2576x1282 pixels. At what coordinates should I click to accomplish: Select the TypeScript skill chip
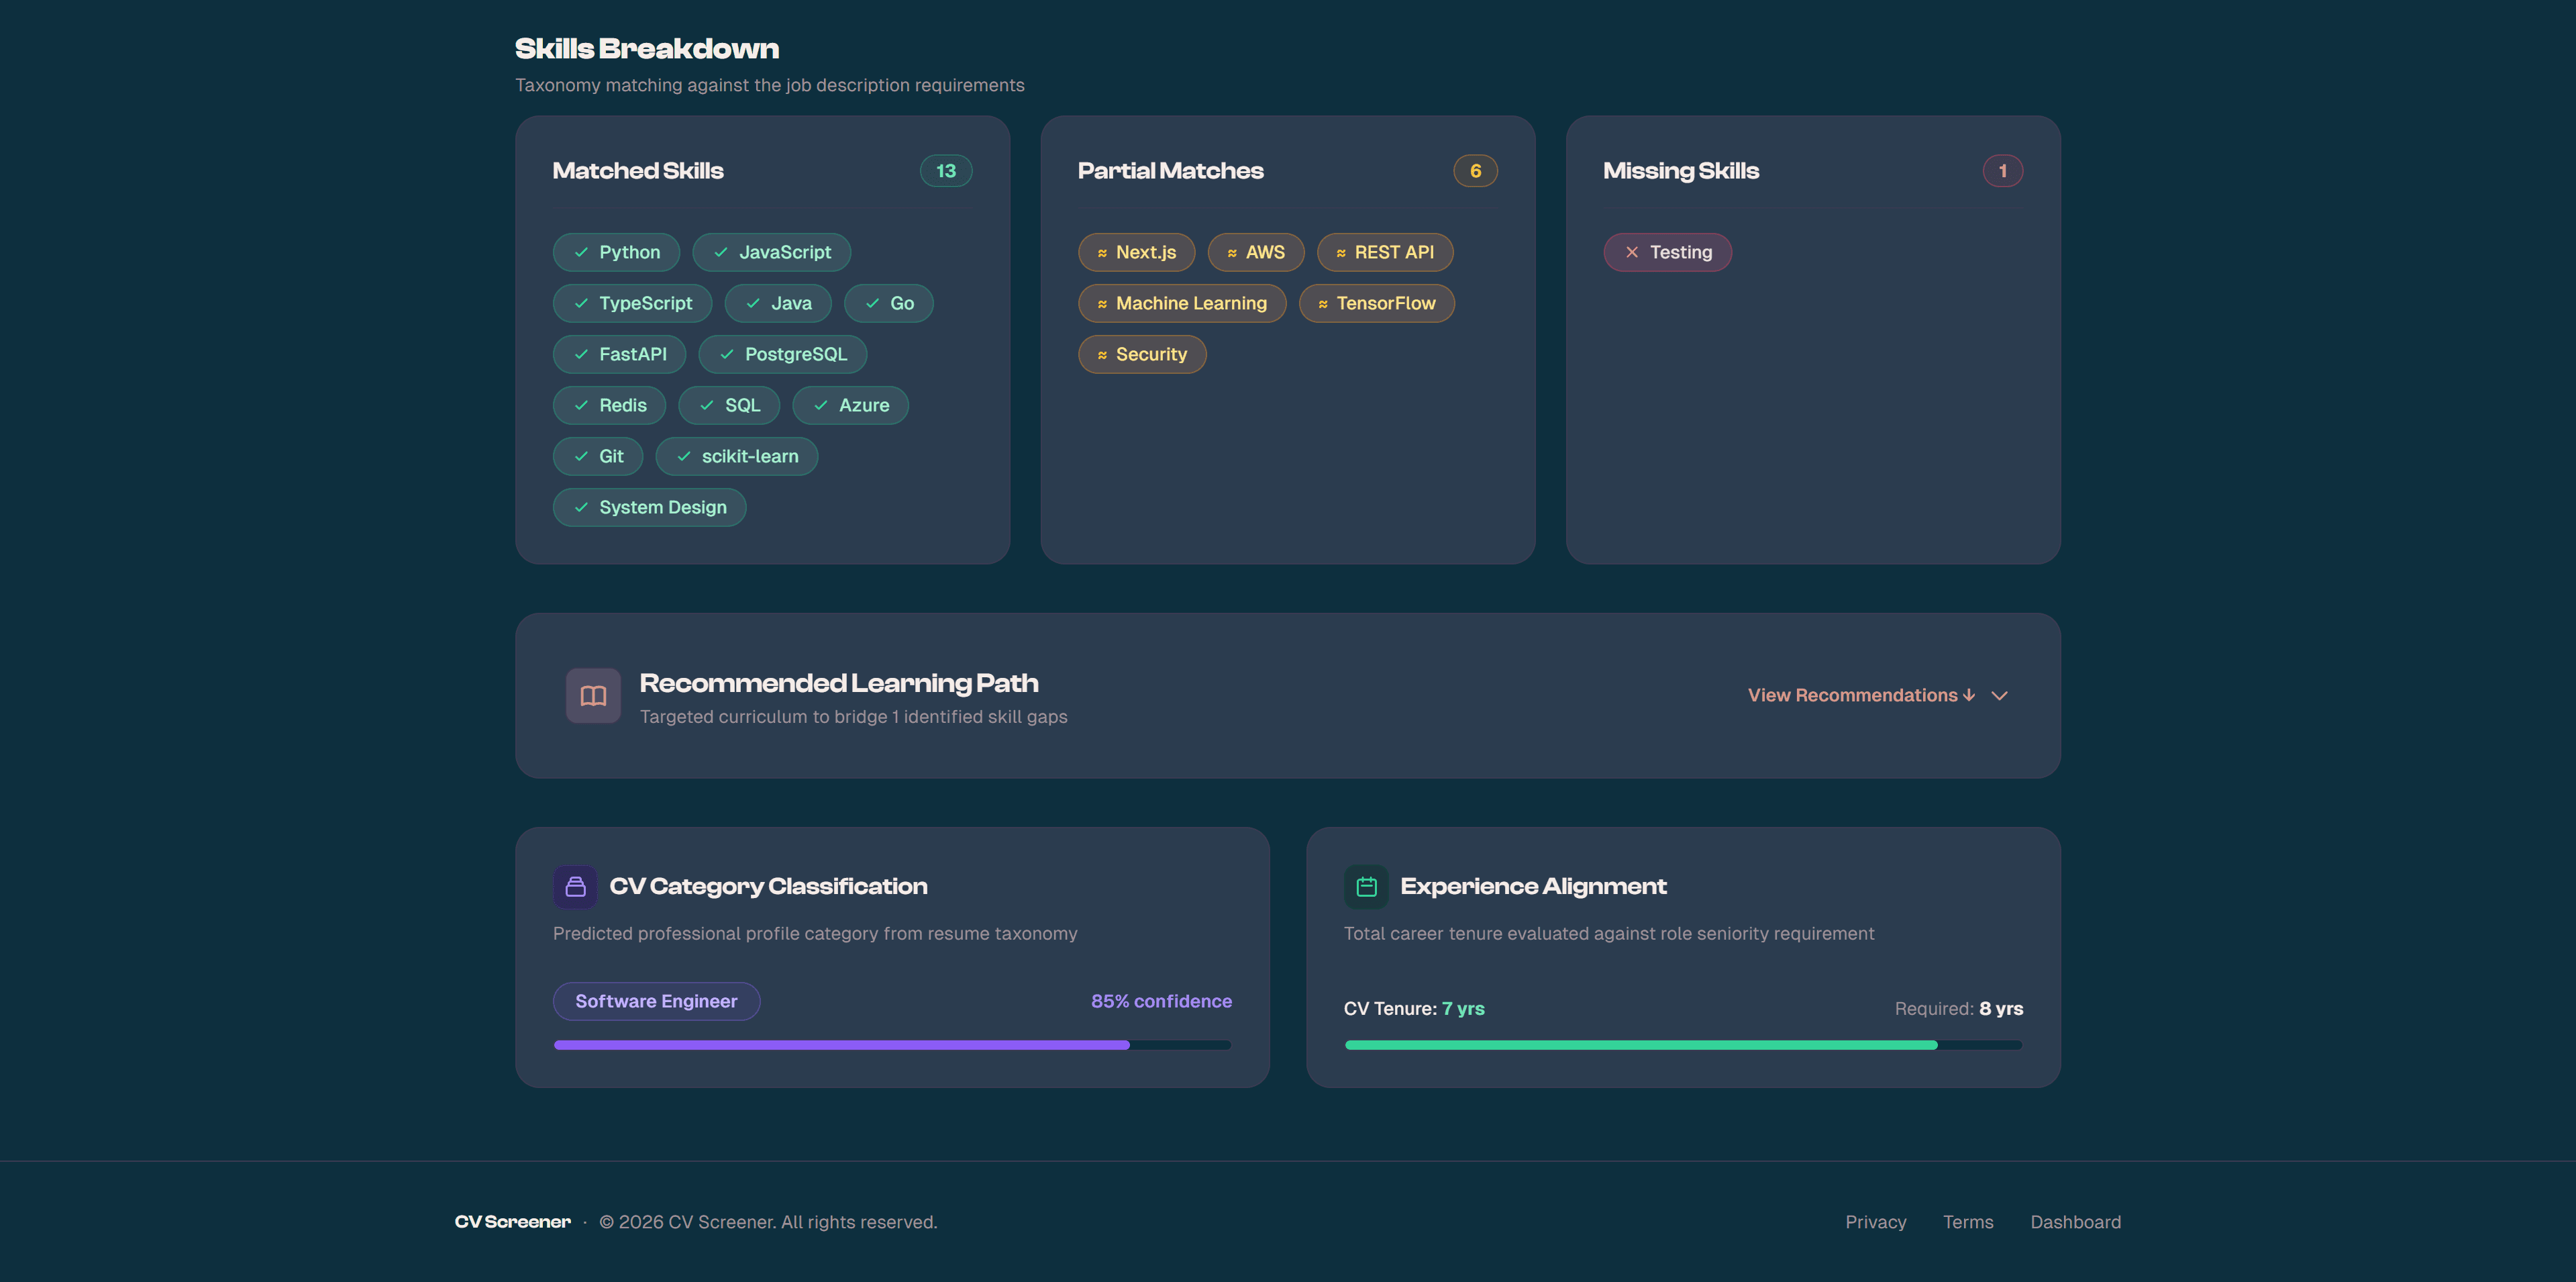coord(632,303)
